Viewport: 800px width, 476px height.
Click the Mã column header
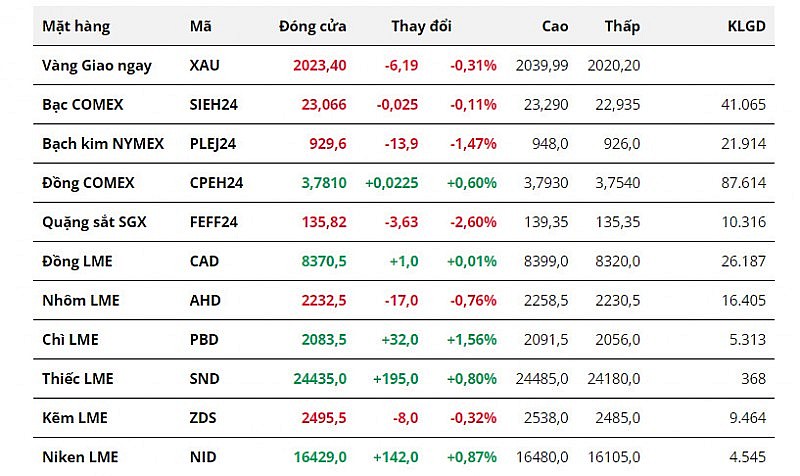click(x=200, y=26)
